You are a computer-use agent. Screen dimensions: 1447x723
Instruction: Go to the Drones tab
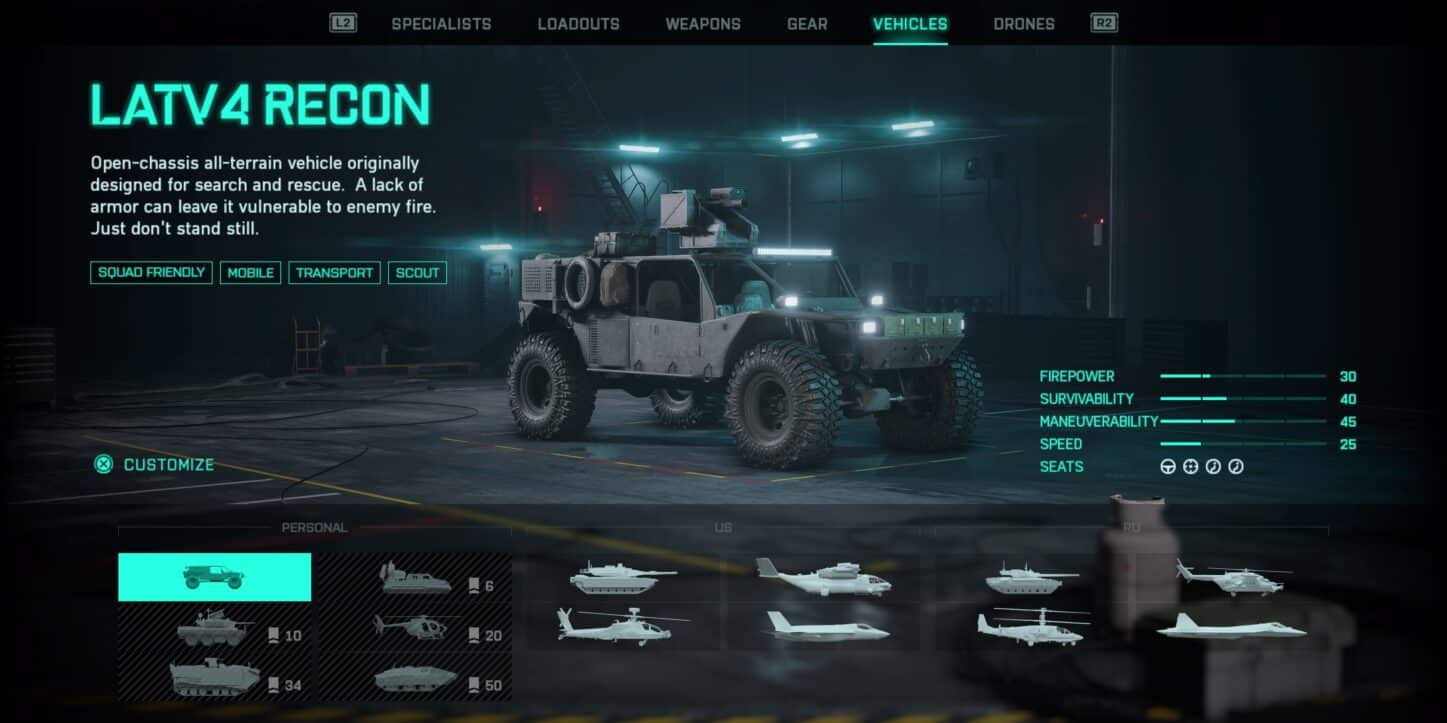(x=1024, y=24)
